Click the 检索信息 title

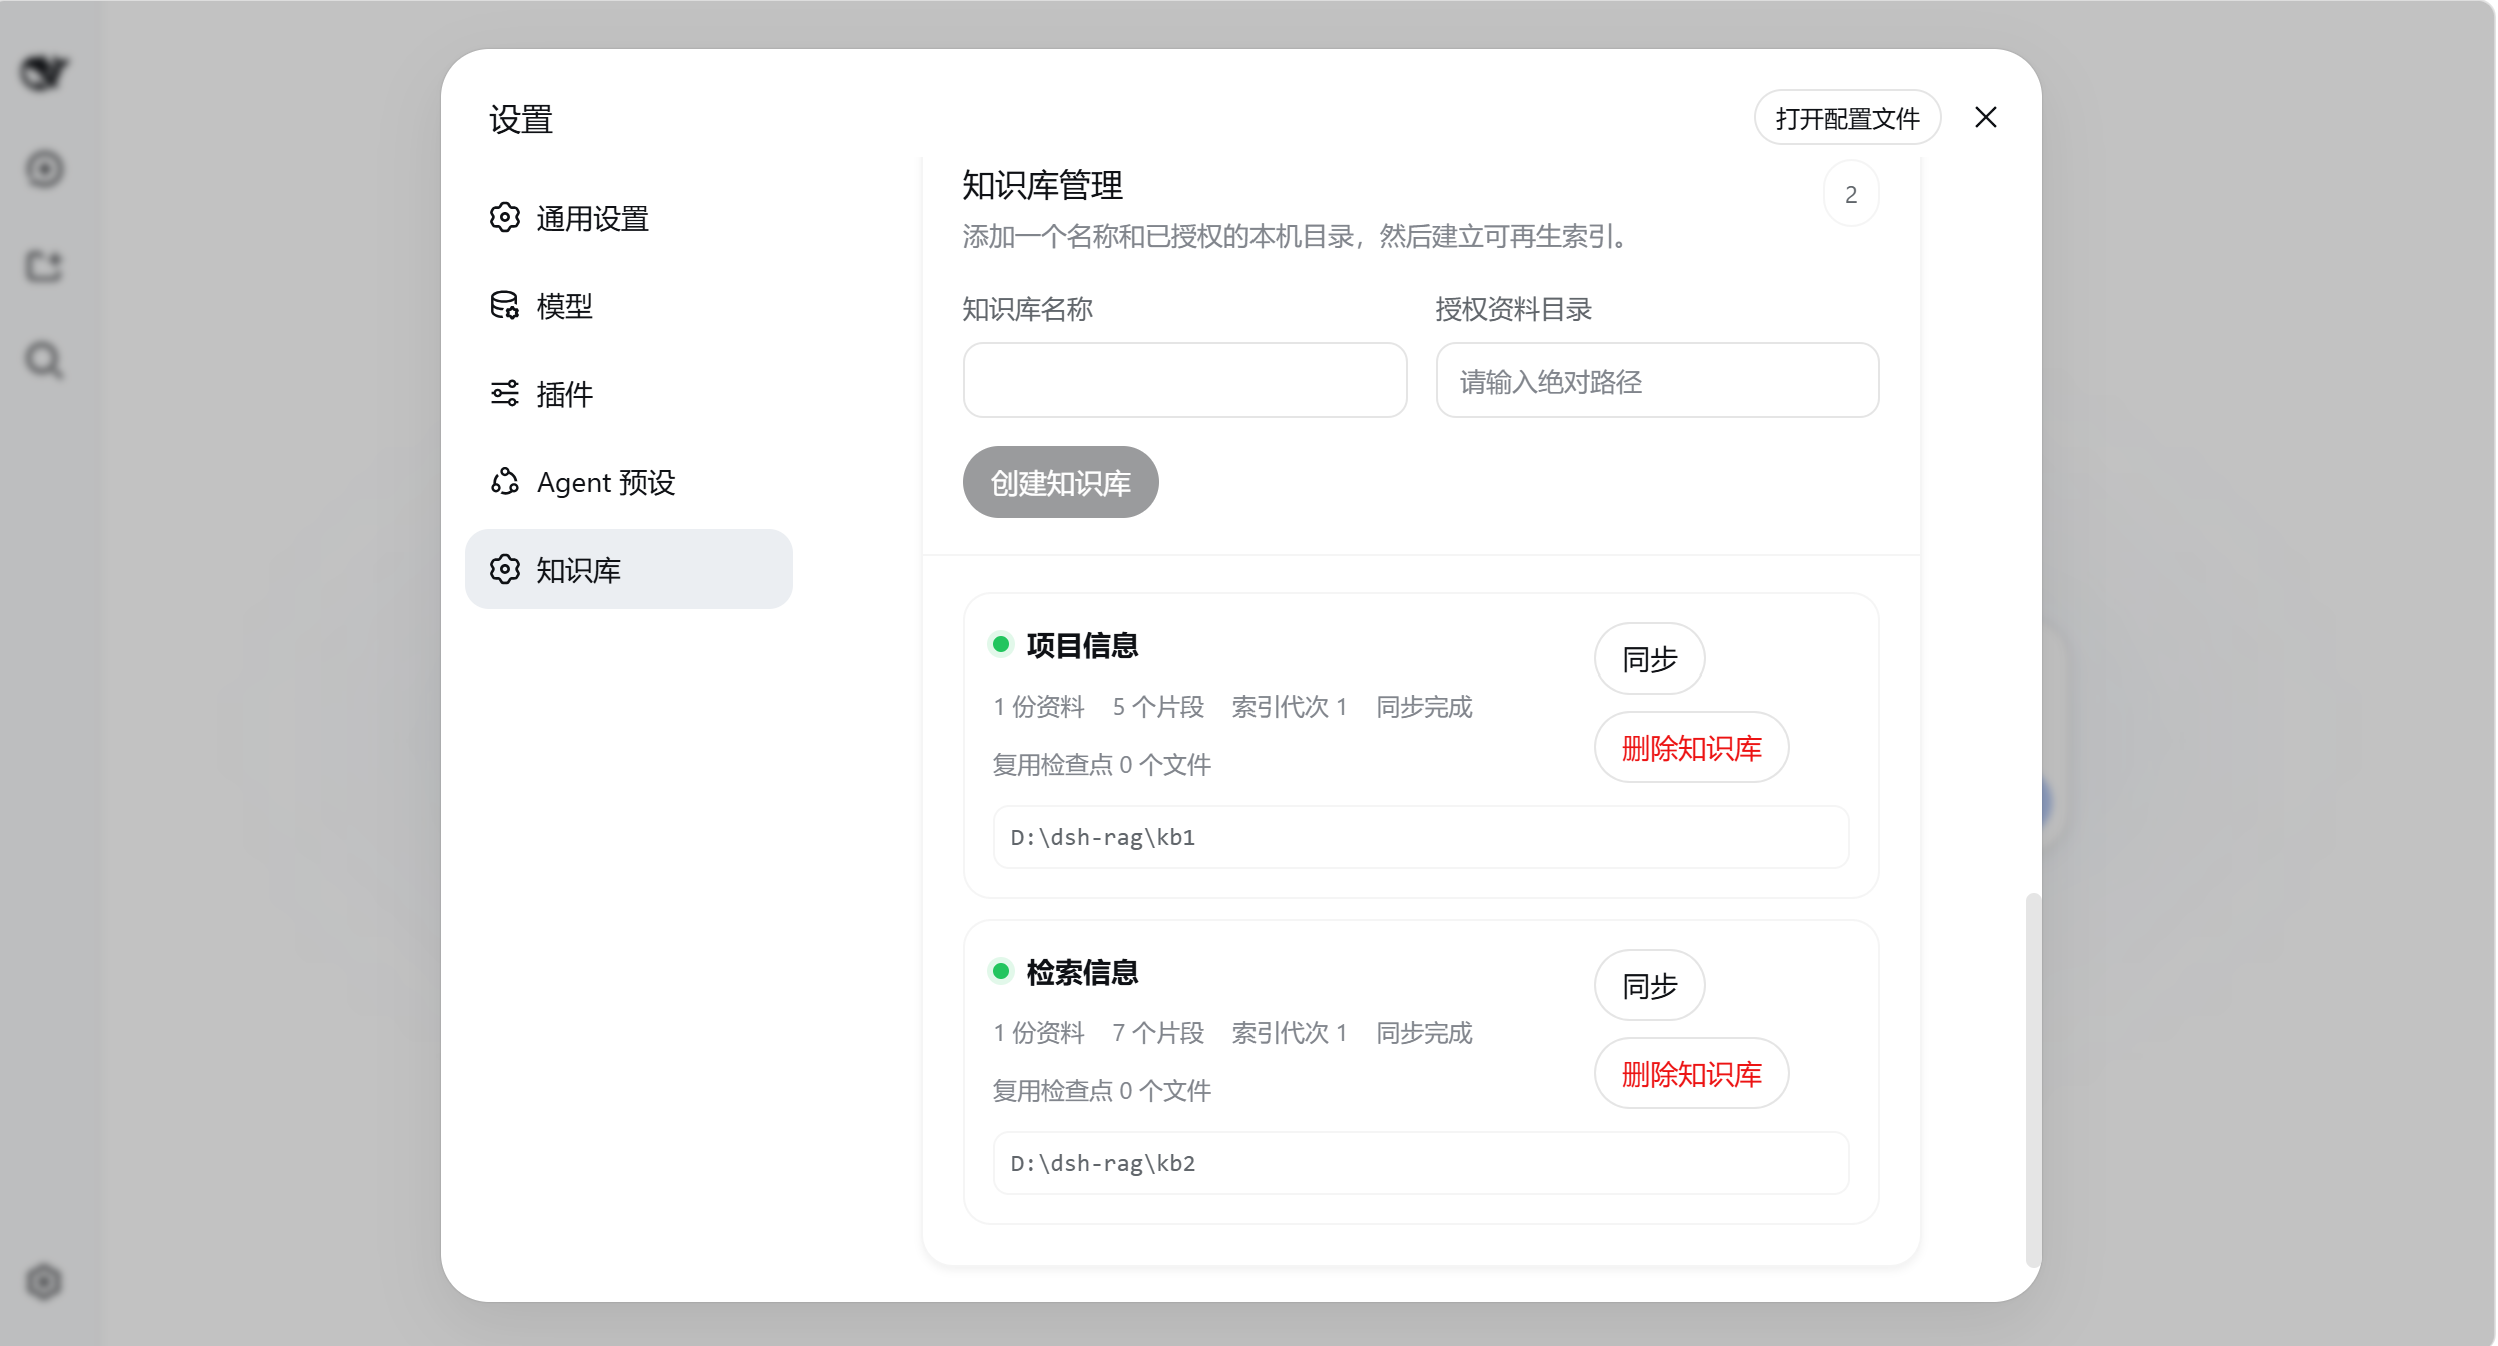[x=1082, y=971]
